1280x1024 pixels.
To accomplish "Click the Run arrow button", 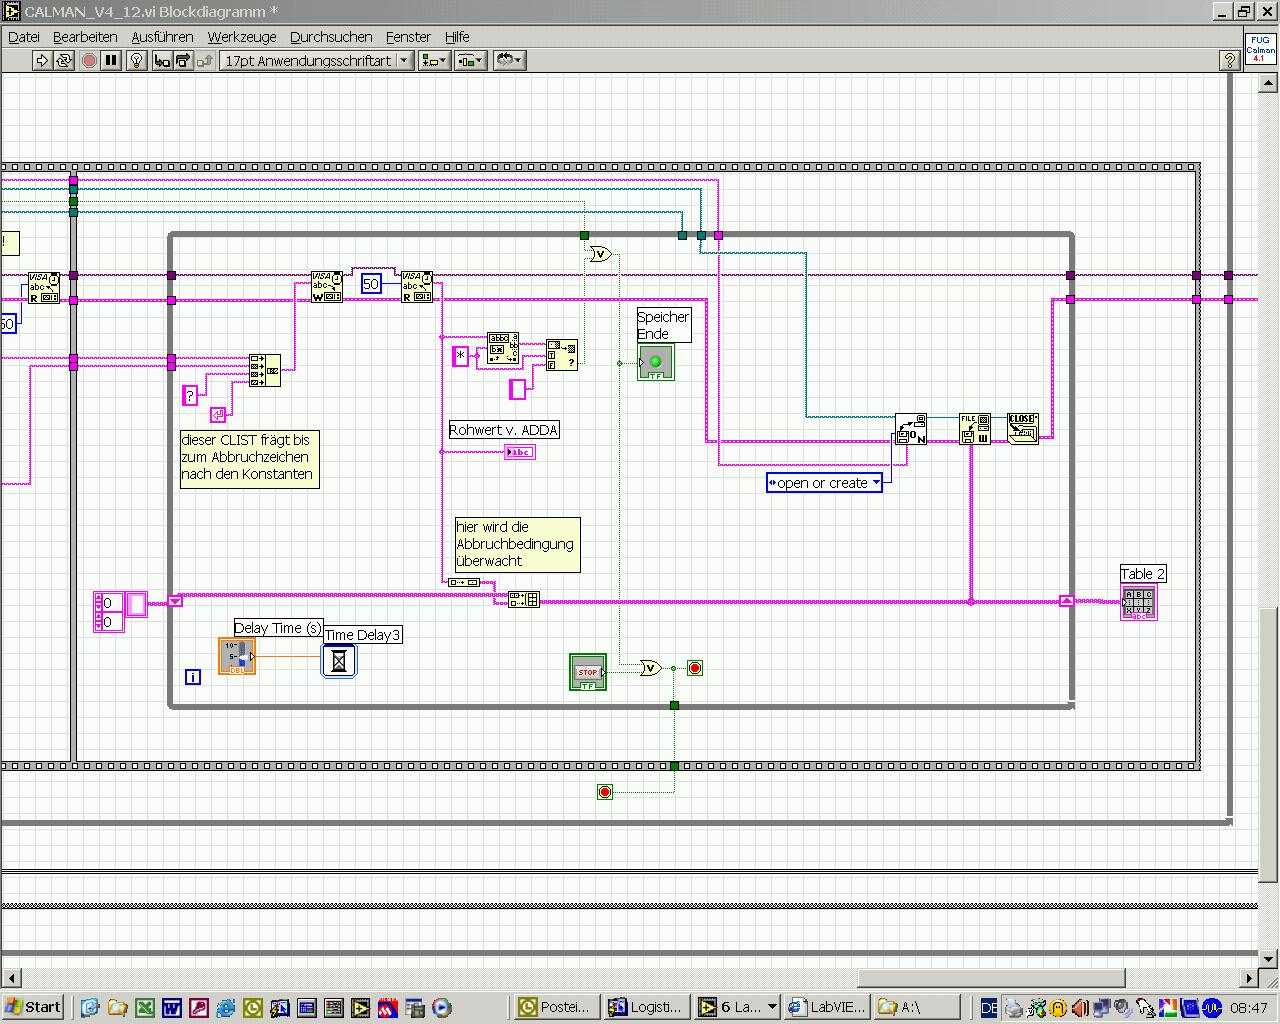I will tap(42, 61).
